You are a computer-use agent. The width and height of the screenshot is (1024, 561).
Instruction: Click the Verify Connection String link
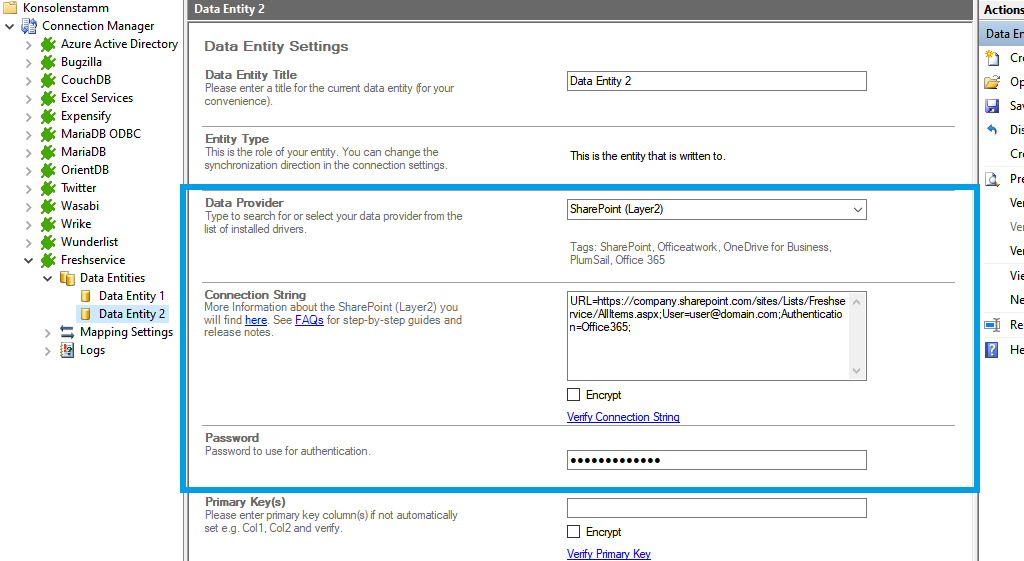(x=623, y=417)
